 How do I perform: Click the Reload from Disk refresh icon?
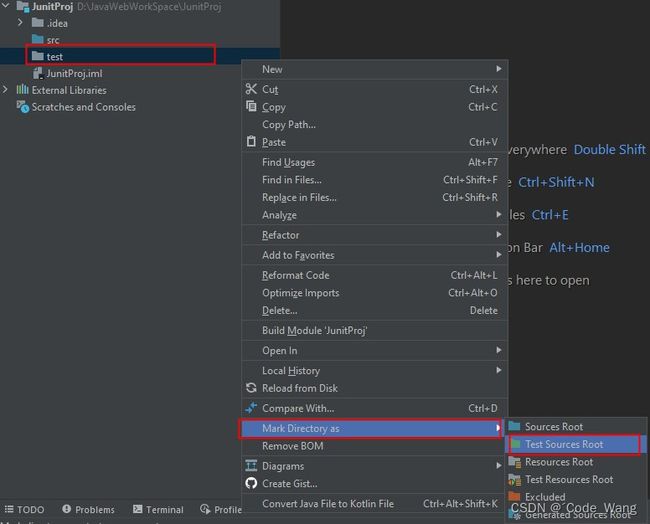pos(251,388)
